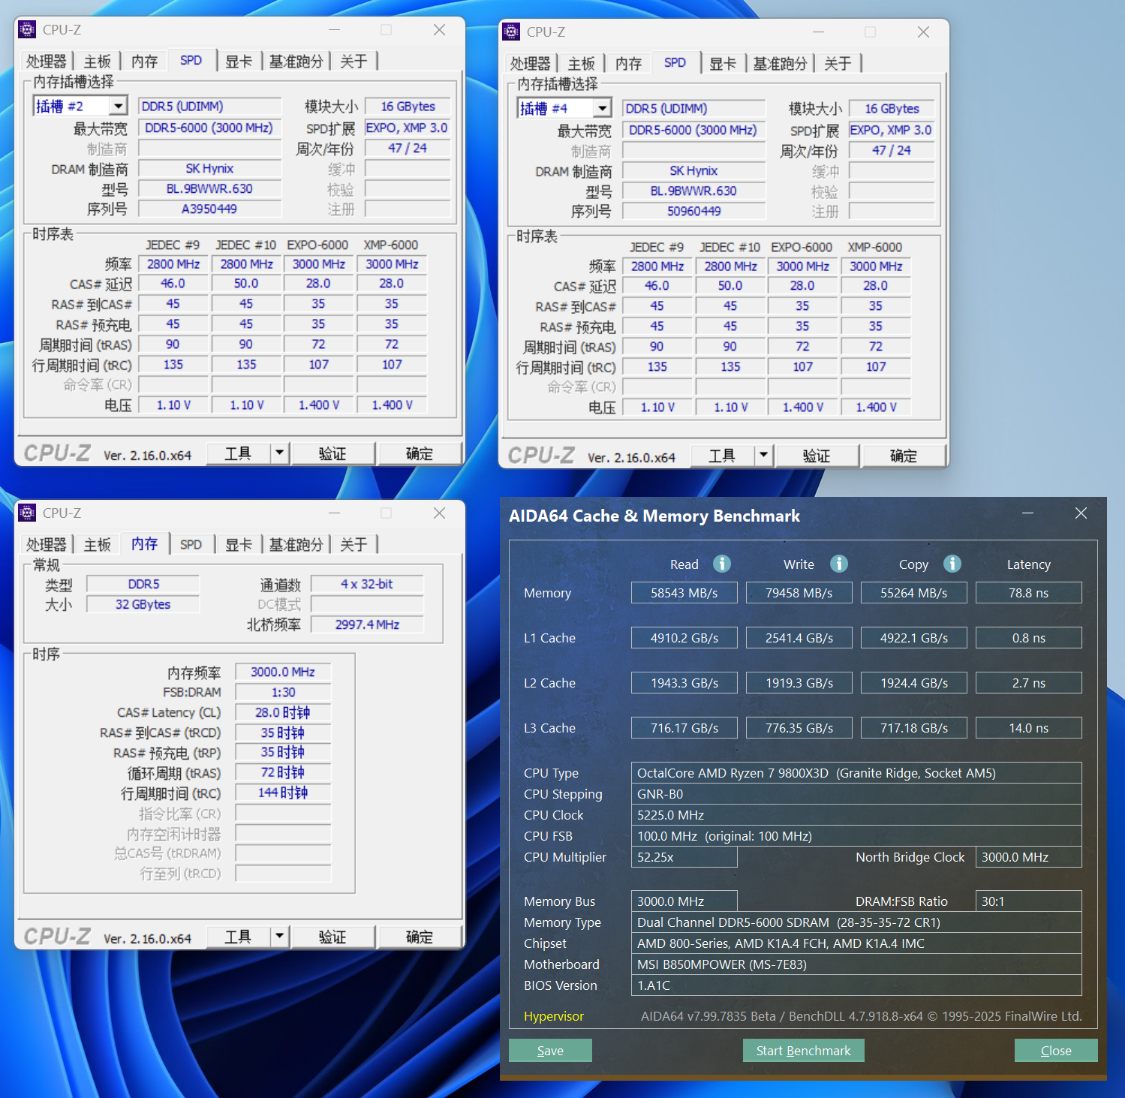Click CPU-Z app icon in memory window
1125x1098 pixels.
(27, 512)
